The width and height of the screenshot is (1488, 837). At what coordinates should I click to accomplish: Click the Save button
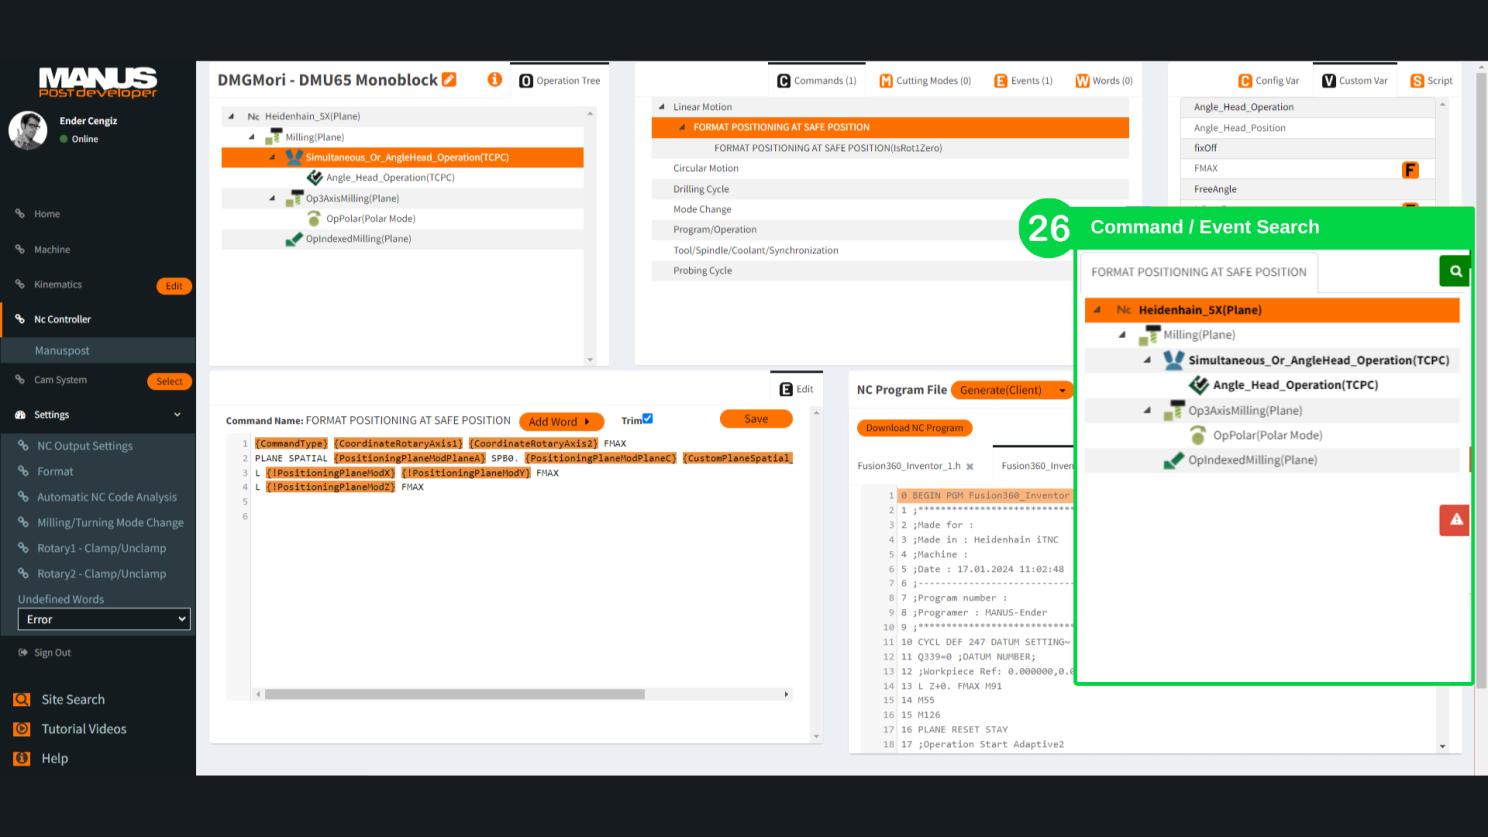756,419
